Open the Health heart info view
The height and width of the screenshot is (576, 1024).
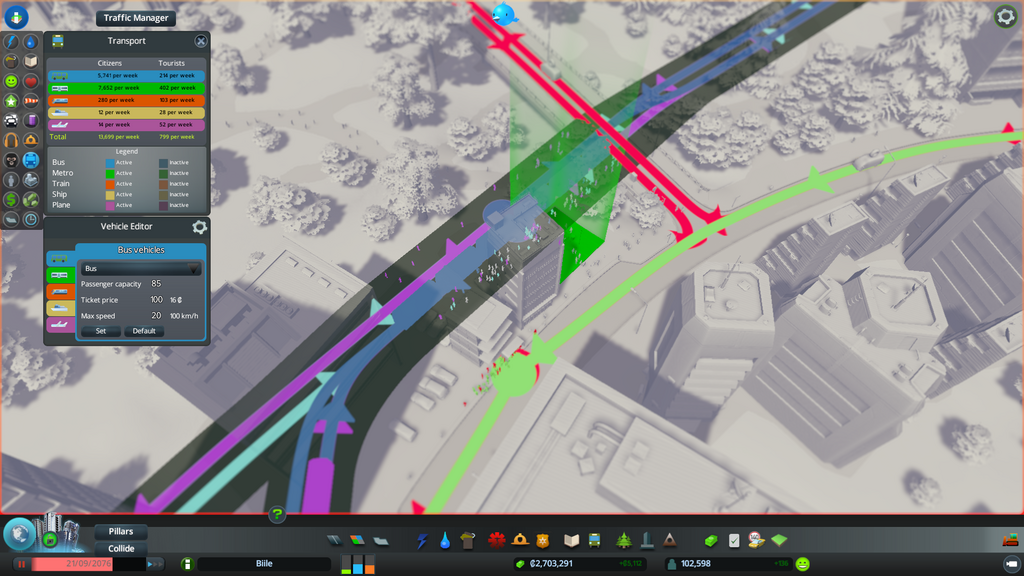tap(31, 81)
